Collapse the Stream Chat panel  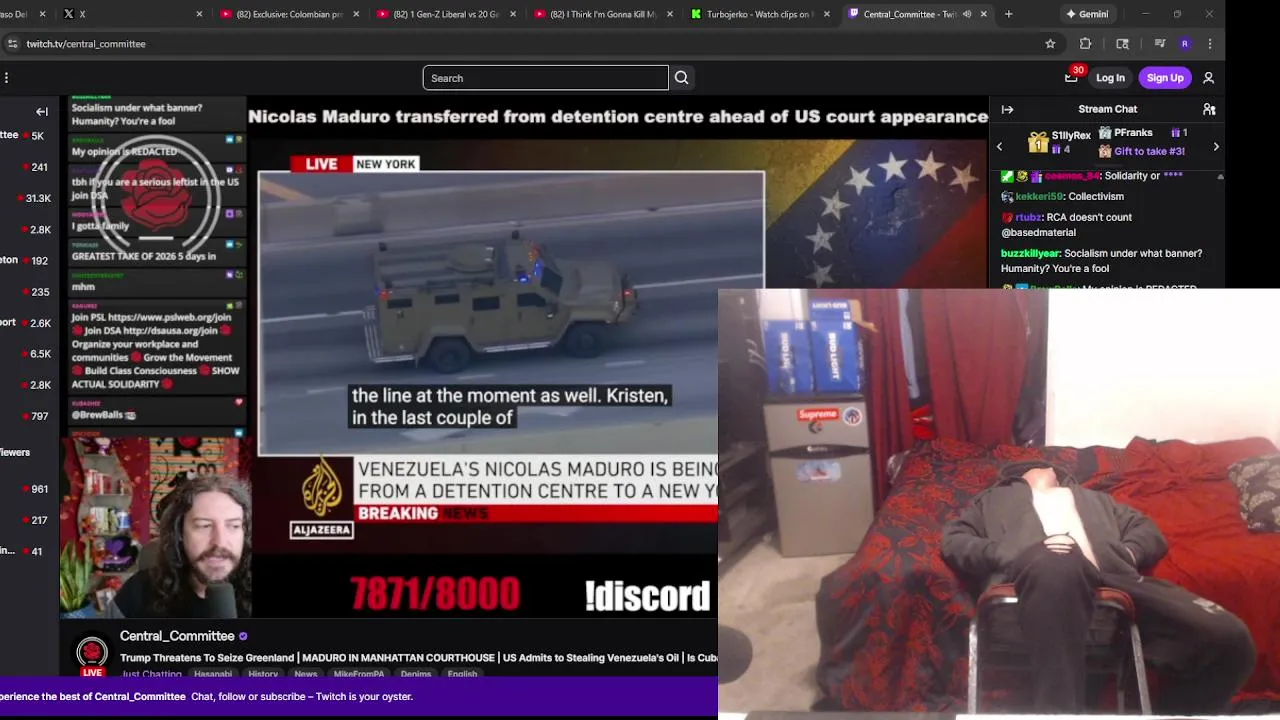pyautogui.click(x=1007, y=109)
